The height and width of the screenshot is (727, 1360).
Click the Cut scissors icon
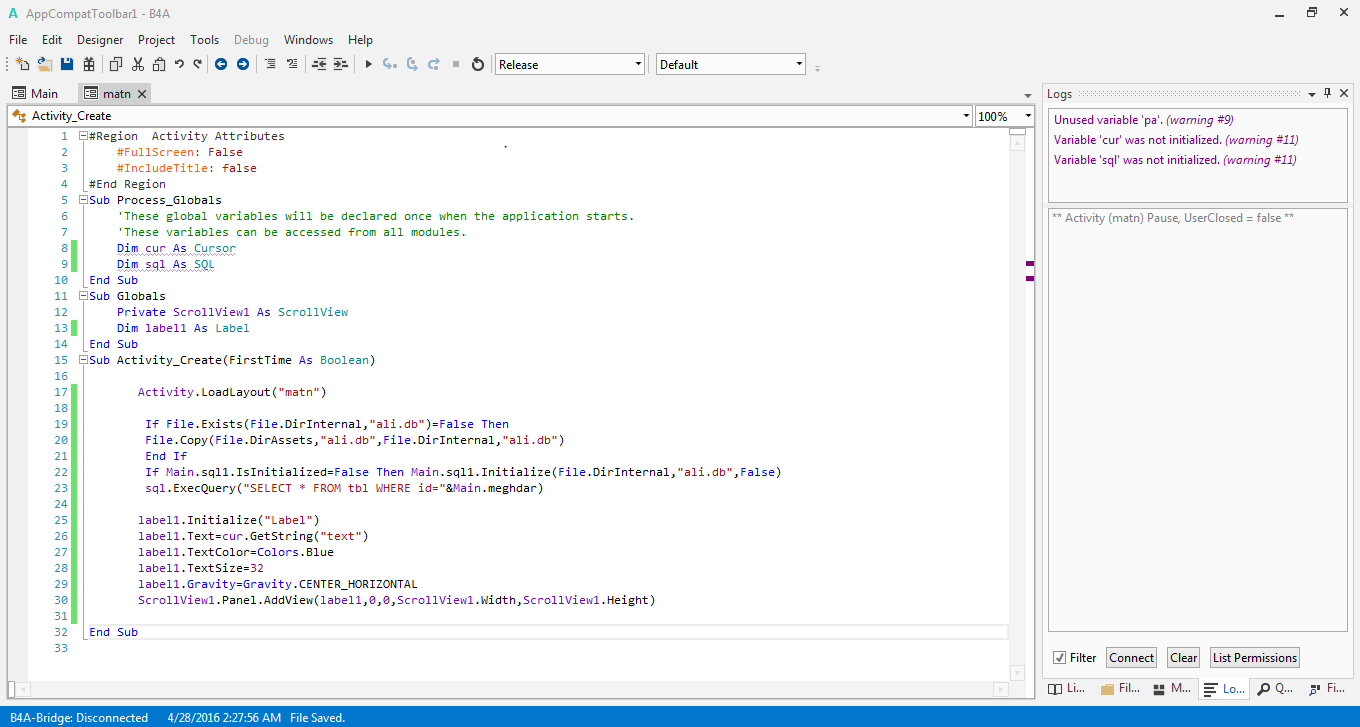(137, 64)
